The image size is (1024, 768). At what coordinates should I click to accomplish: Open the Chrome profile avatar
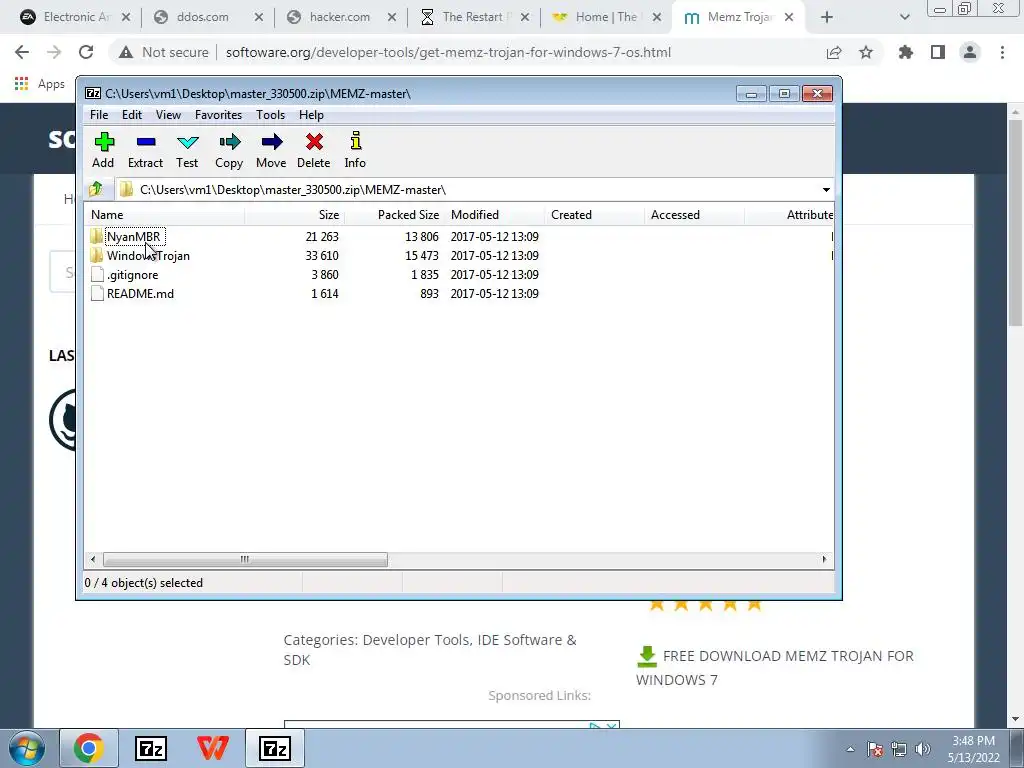tap(970, 52)
